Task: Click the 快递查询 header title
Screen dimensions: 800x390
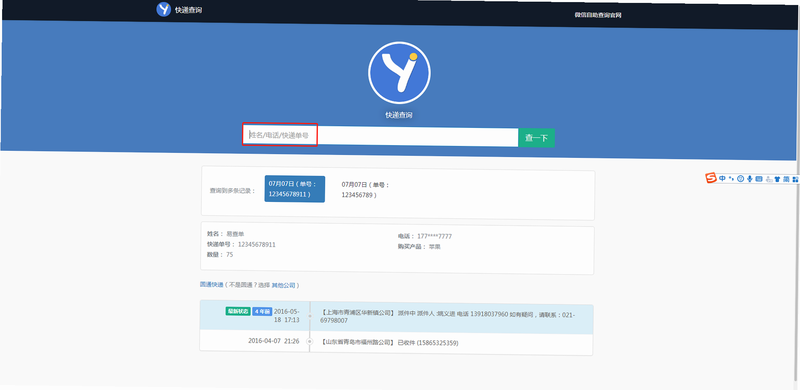Action: tap(188, 10)
